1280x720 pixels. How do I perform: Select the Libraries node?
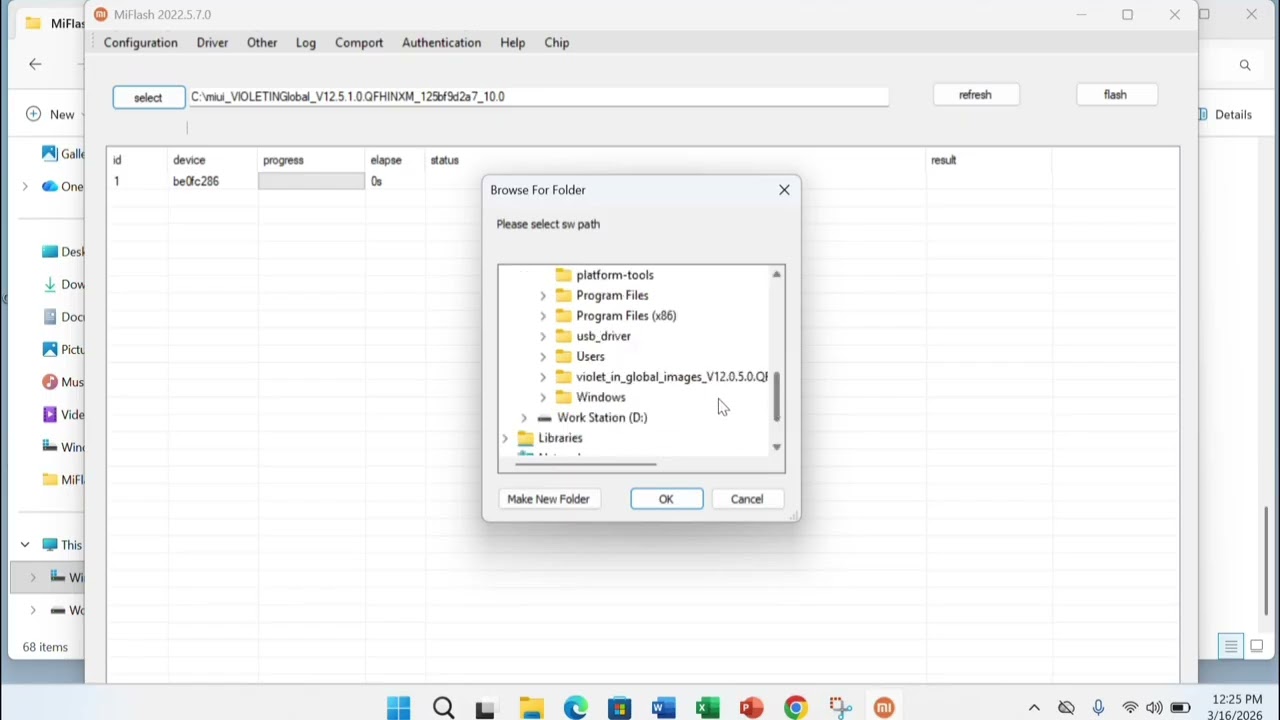[560, 438]
